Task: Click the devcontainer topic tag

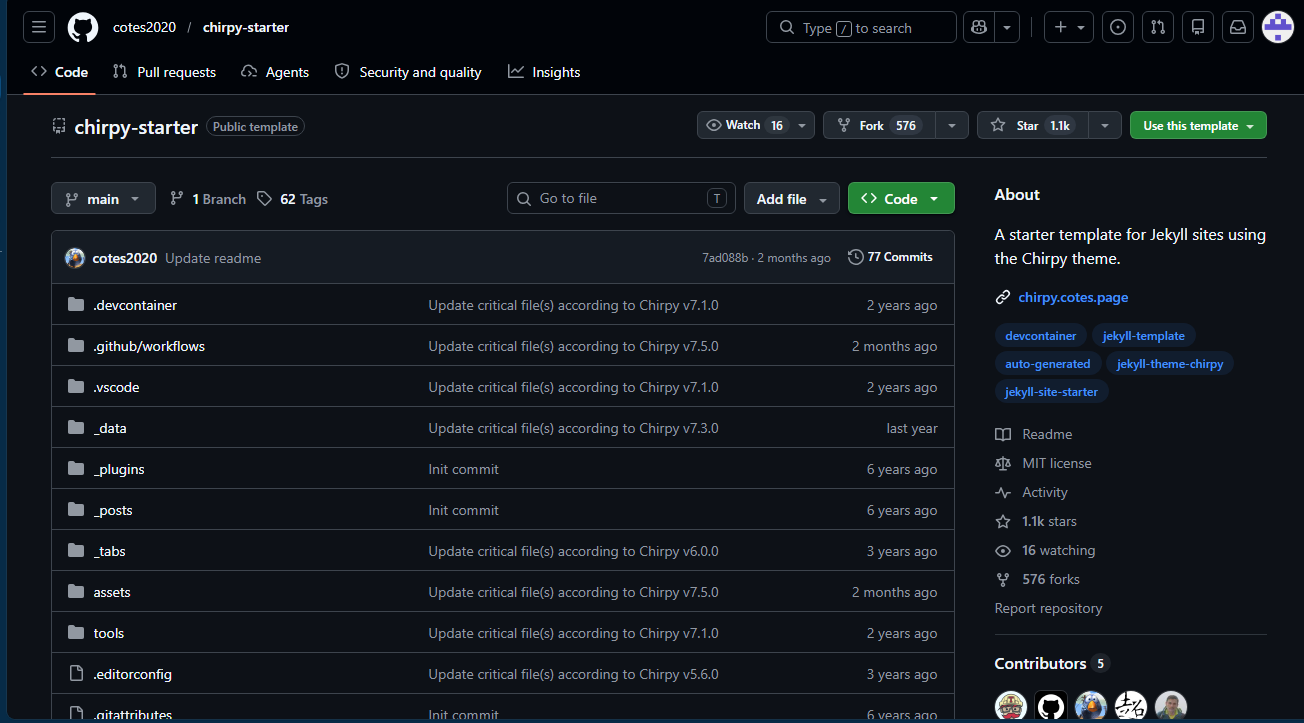Action: [x=1041, y=335]
